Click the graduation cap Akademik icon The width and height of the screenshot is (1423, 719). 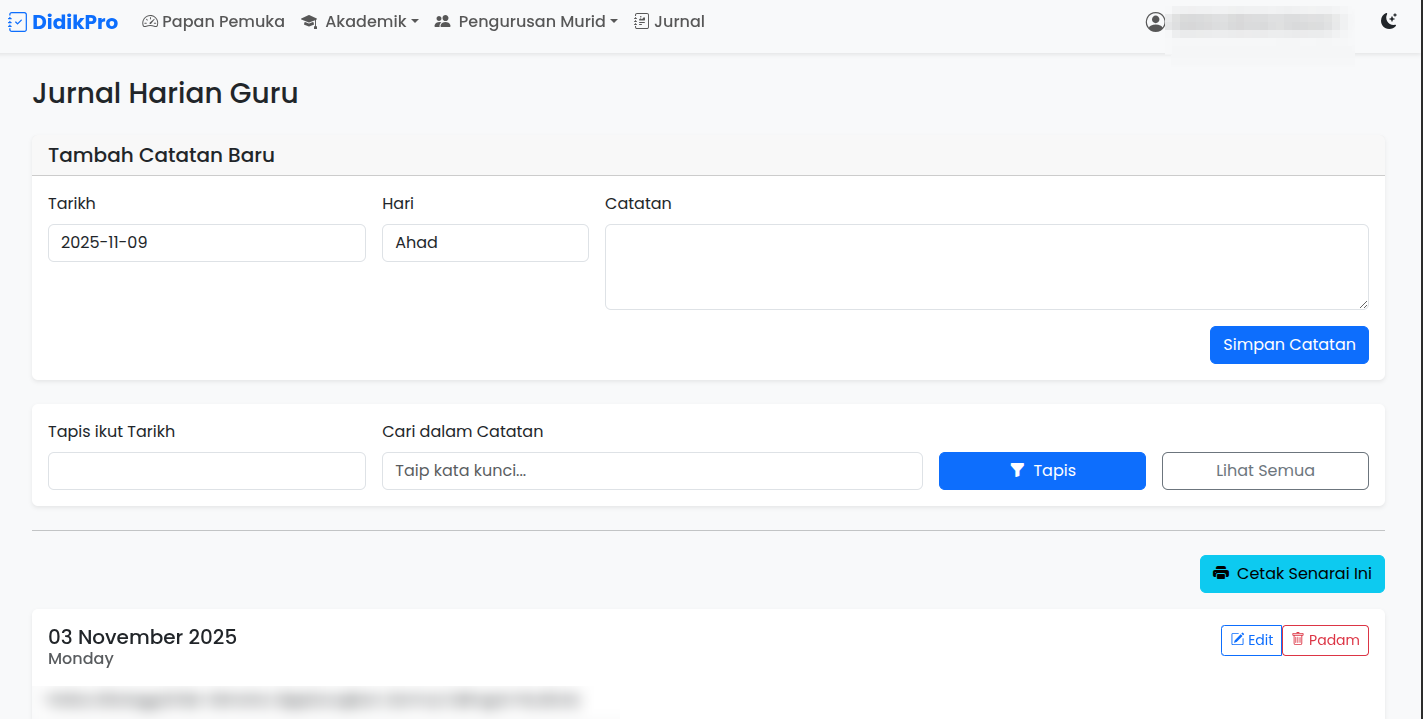click(309, 22)
